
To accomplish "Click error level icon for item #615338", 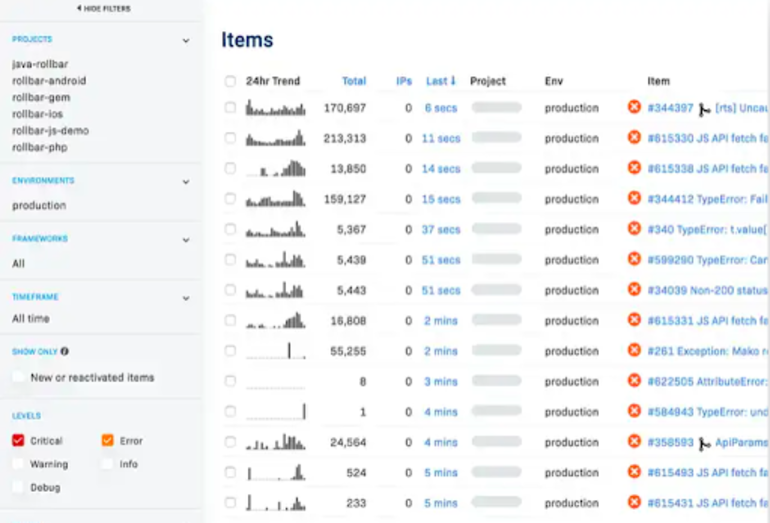I will [x=634, y=167].
